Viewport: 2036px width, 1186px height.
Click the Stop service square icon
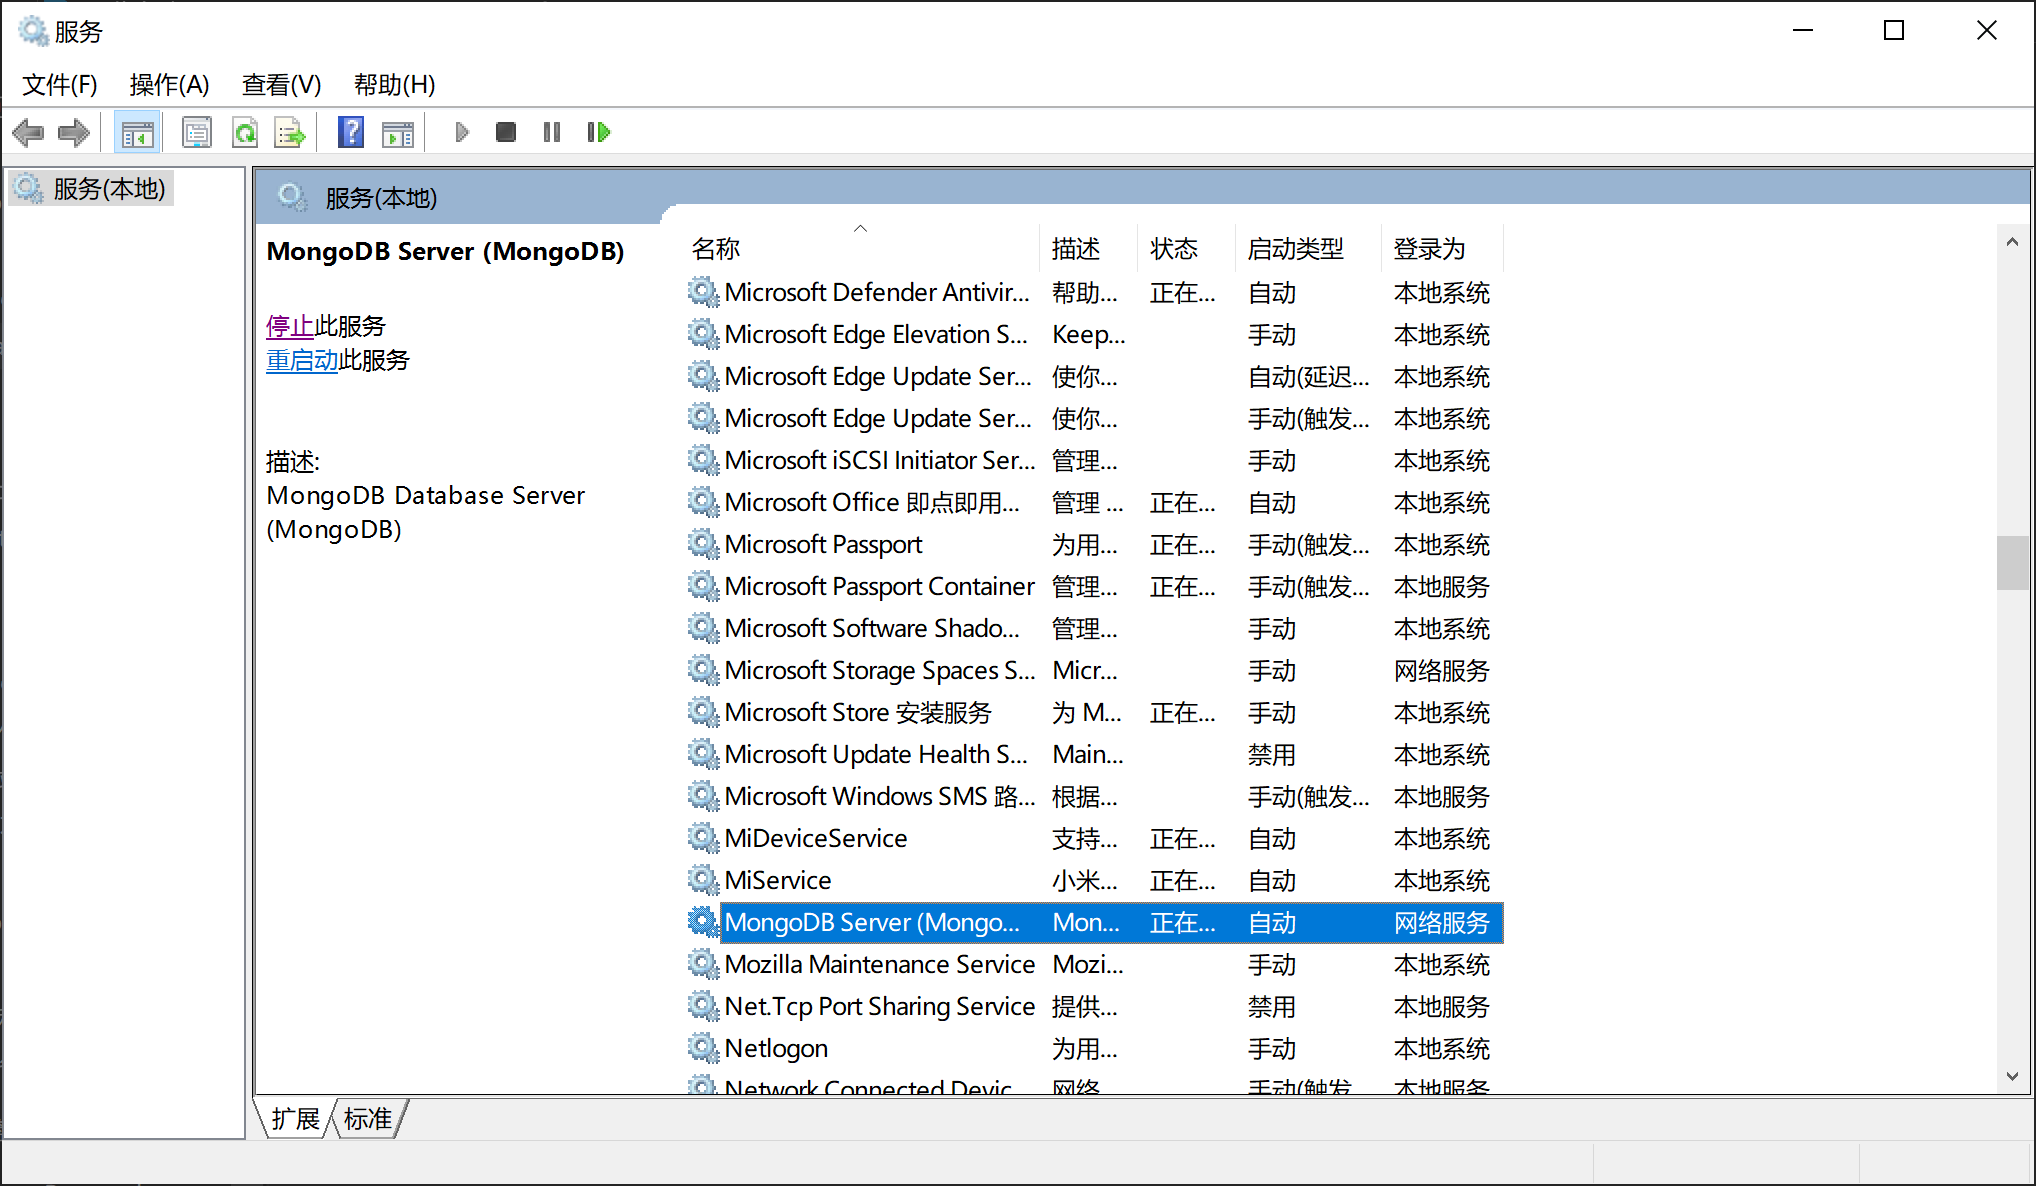[506, 132]
